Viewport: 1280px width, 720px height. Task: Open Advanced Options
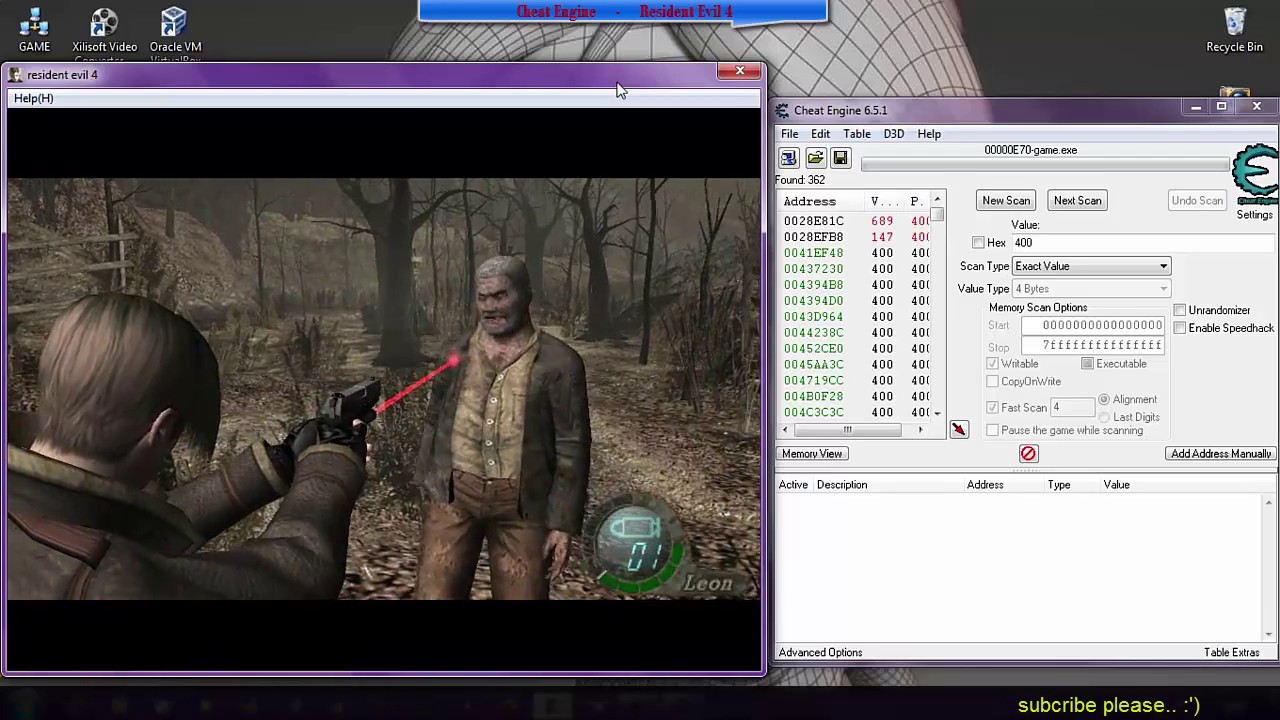pyautogui.click(x=820, y=653)
